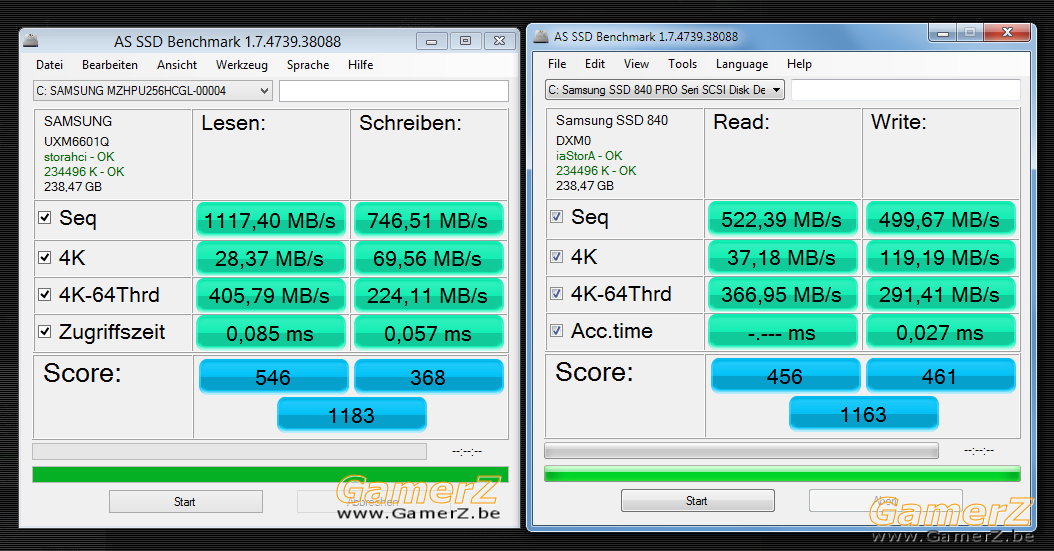Click the green progress bar in right window
Screen dimensions: 1054x551
coord(782,474)
